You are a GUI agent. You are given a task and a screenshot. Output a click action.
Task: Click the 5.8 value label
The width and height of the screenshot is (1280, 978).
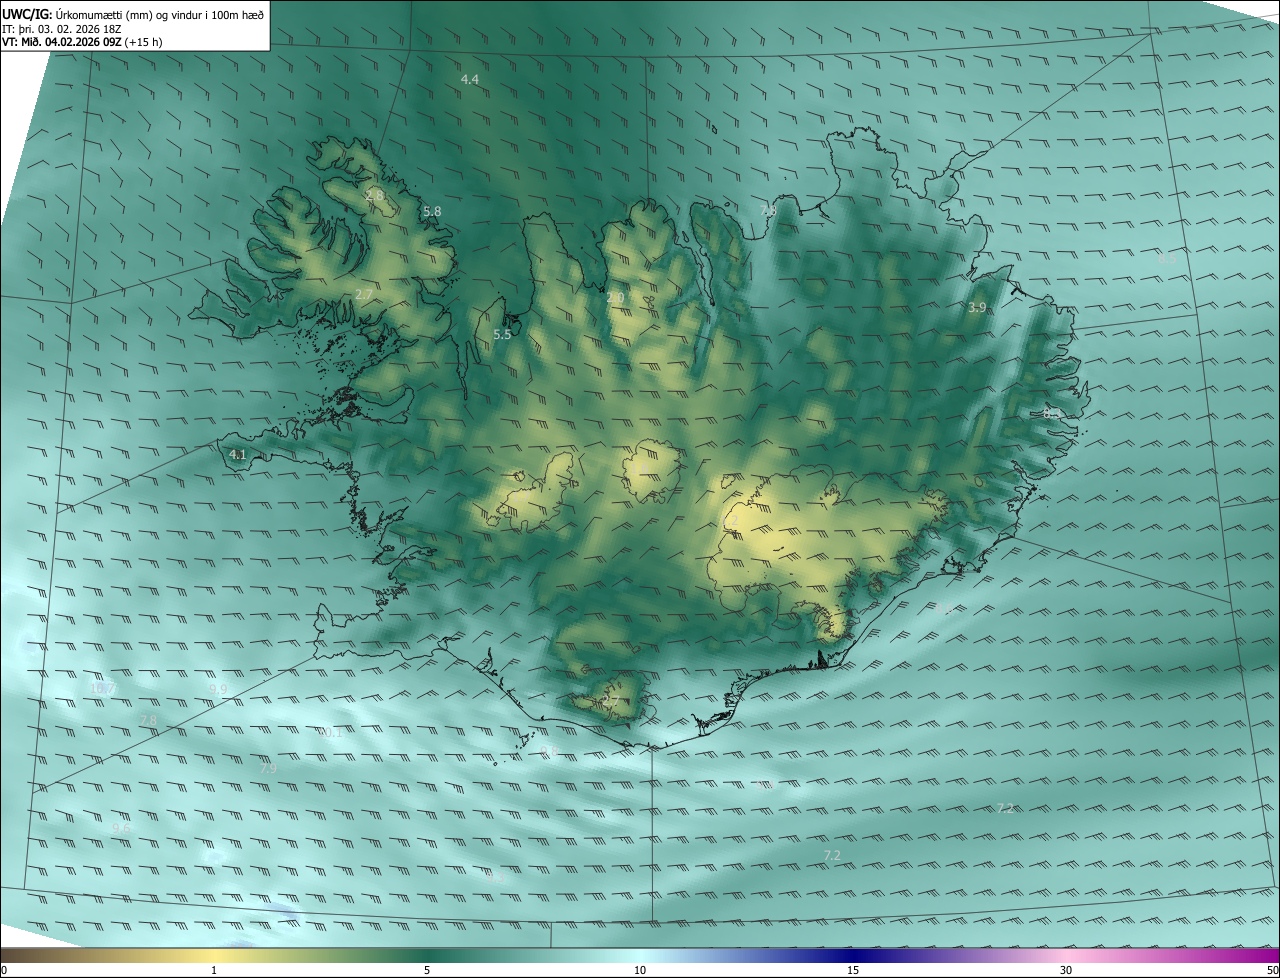pyautogui.click(x=432, y=212)
